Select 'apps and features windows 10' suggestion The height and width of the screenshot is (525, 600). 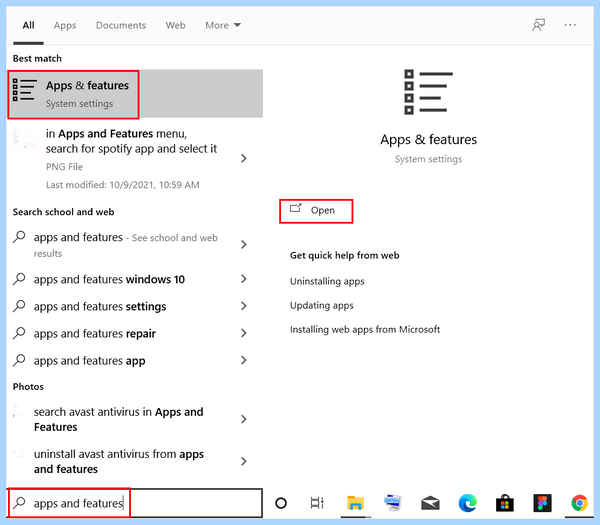coord(109,279)
